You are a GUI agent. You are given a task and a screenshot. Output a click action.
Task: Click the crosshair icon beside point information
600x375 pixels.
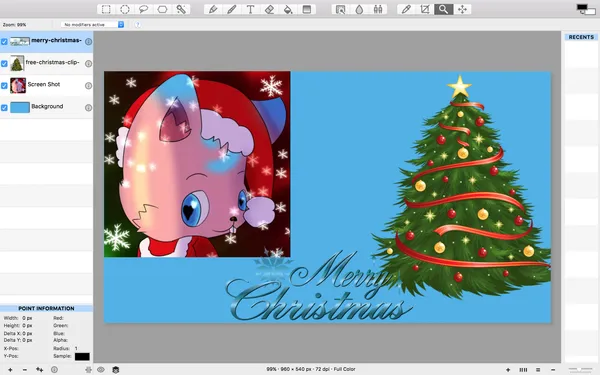[x=88, y=370]
